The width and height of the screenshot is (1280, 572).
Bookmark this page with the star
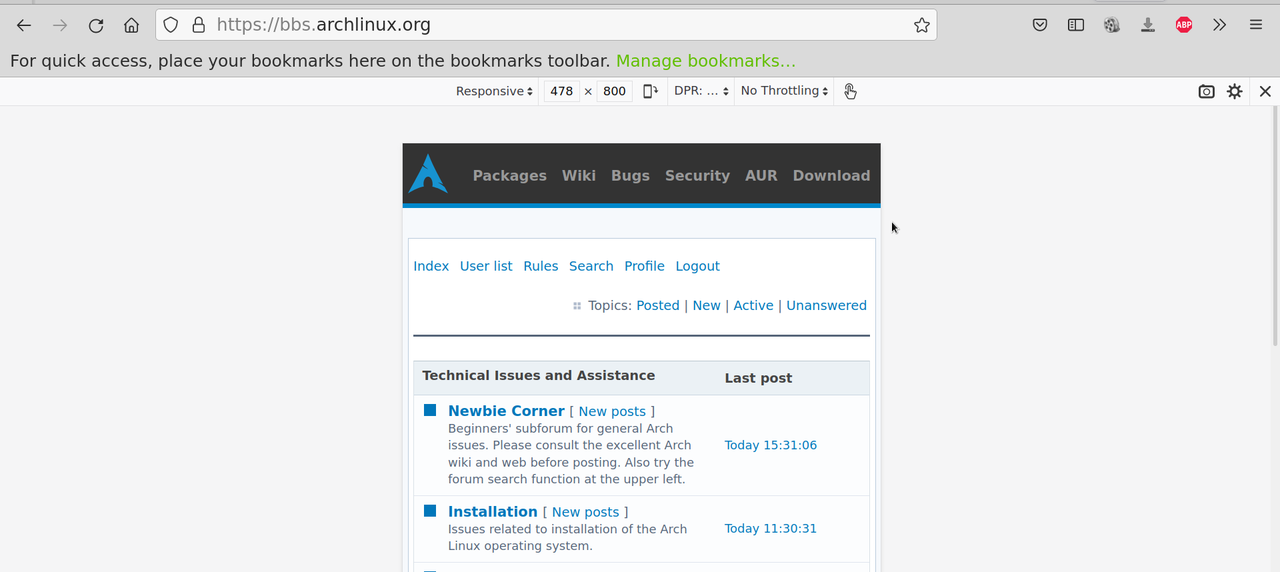coord(921,25)
